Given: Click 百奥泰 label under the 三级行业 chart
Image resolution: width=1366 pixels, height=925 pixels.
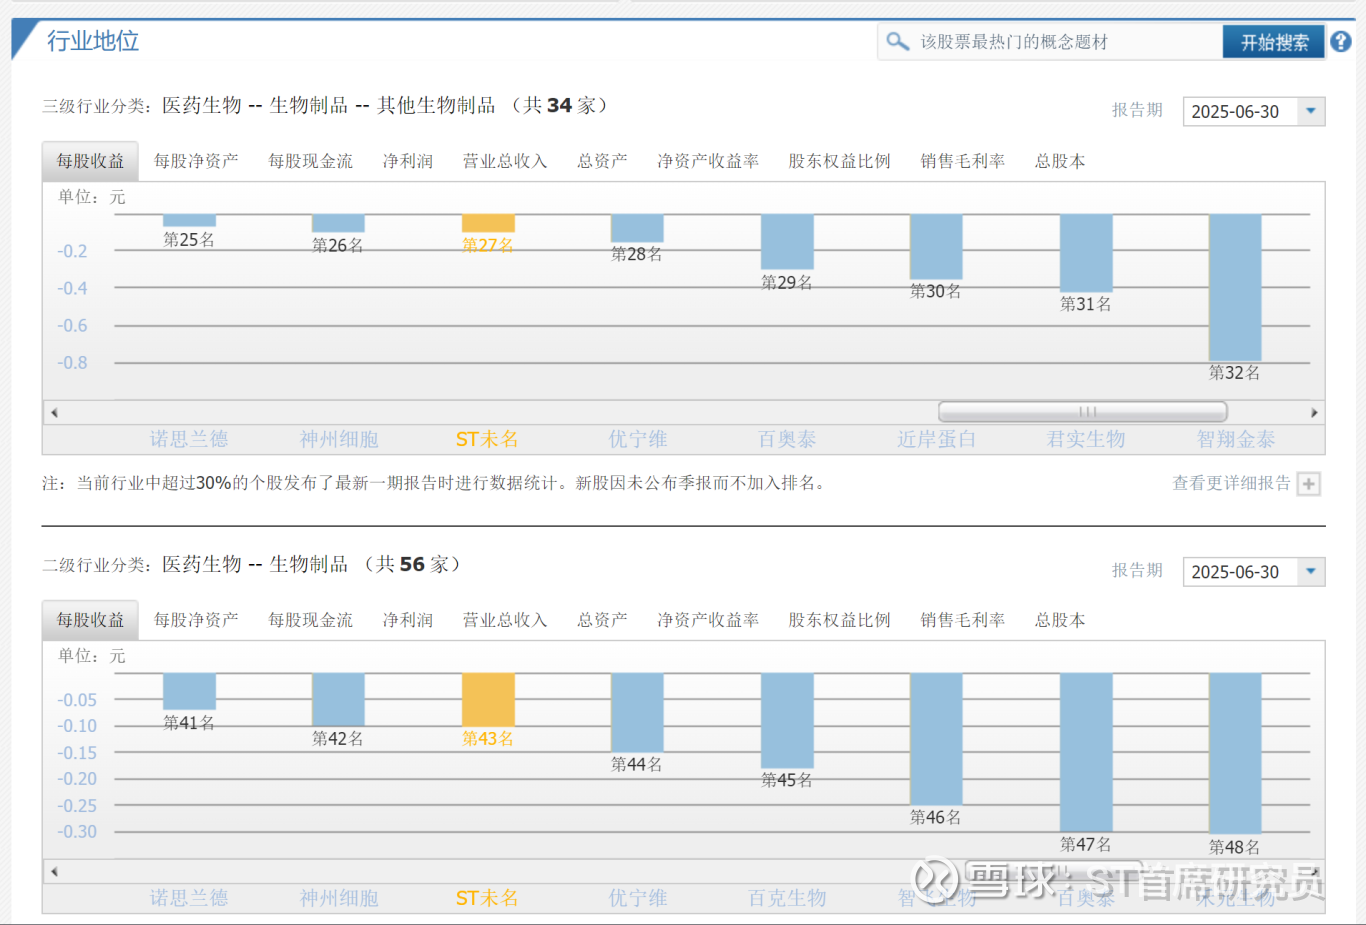Looking at the screenshot, I should pos(787,439).
